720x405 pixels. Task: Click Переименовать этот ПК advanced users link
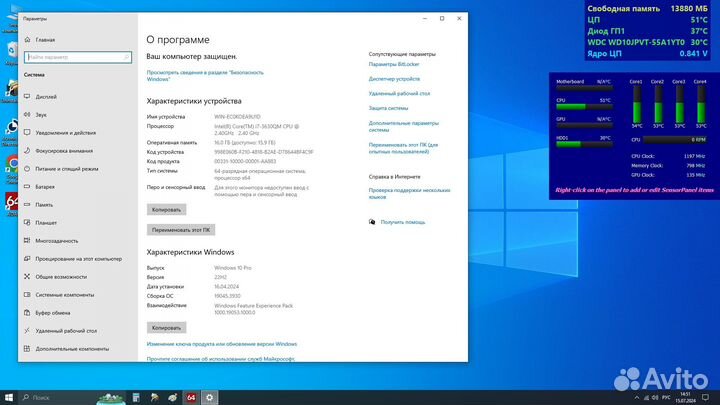point(403,148)
